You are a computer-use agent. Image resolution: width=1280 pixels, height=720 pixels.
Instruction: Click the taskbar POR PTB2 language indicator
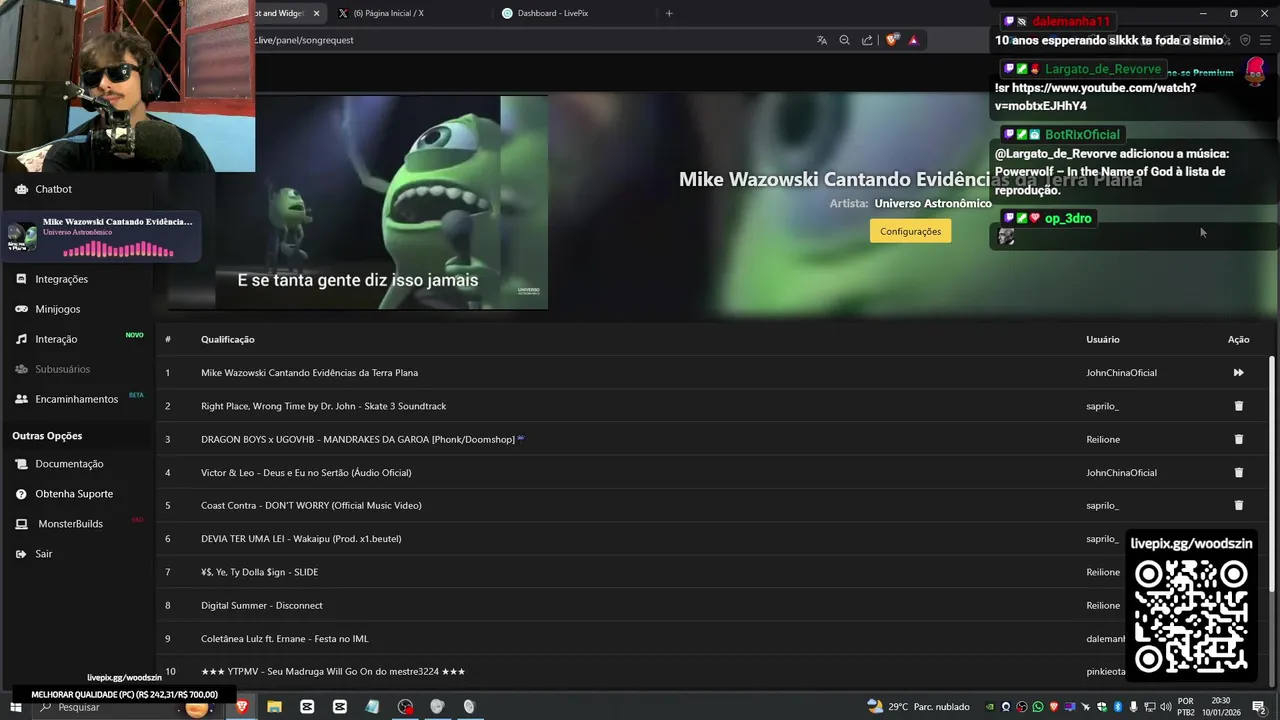[x=1186, y=707]
